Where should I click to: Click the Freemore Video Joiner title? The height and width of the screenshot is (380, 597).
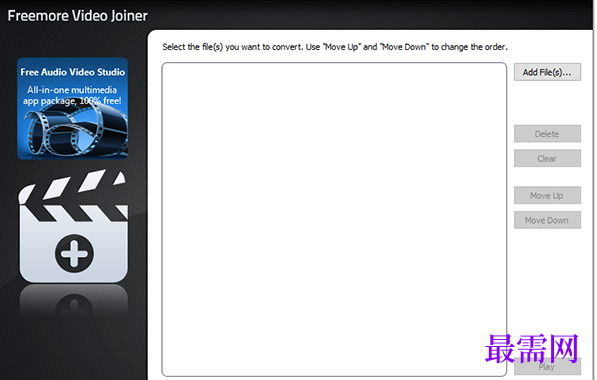tap(77, 16)
